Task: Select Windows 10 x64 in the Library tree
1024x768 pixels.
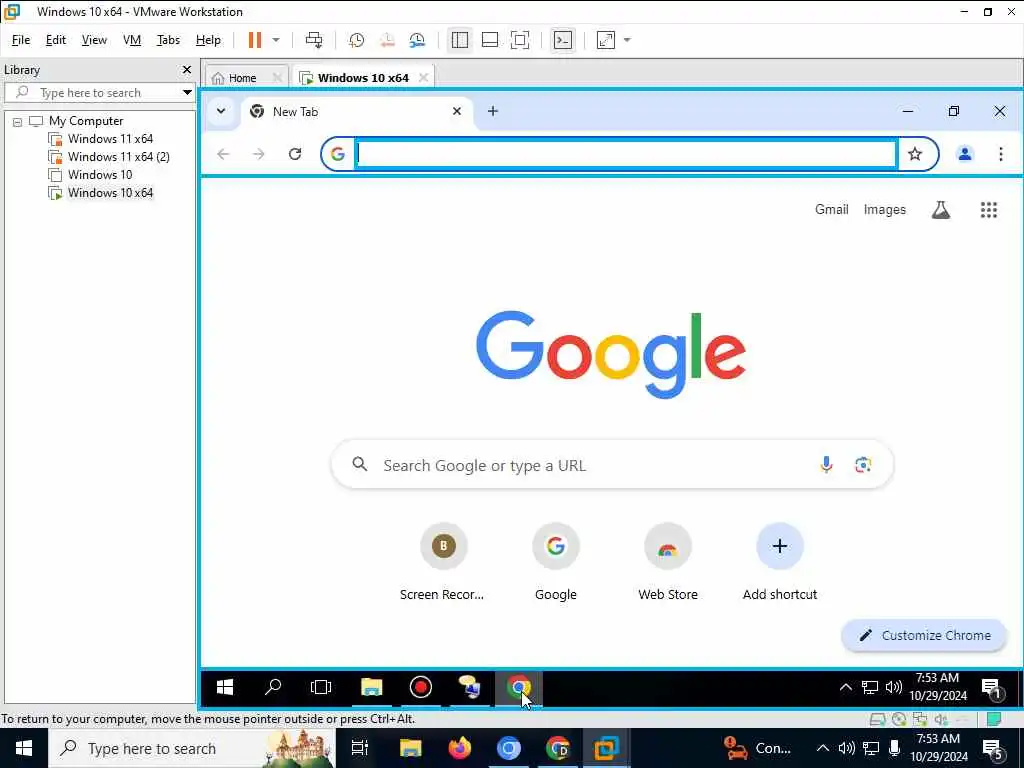Action: coord(110,193)
